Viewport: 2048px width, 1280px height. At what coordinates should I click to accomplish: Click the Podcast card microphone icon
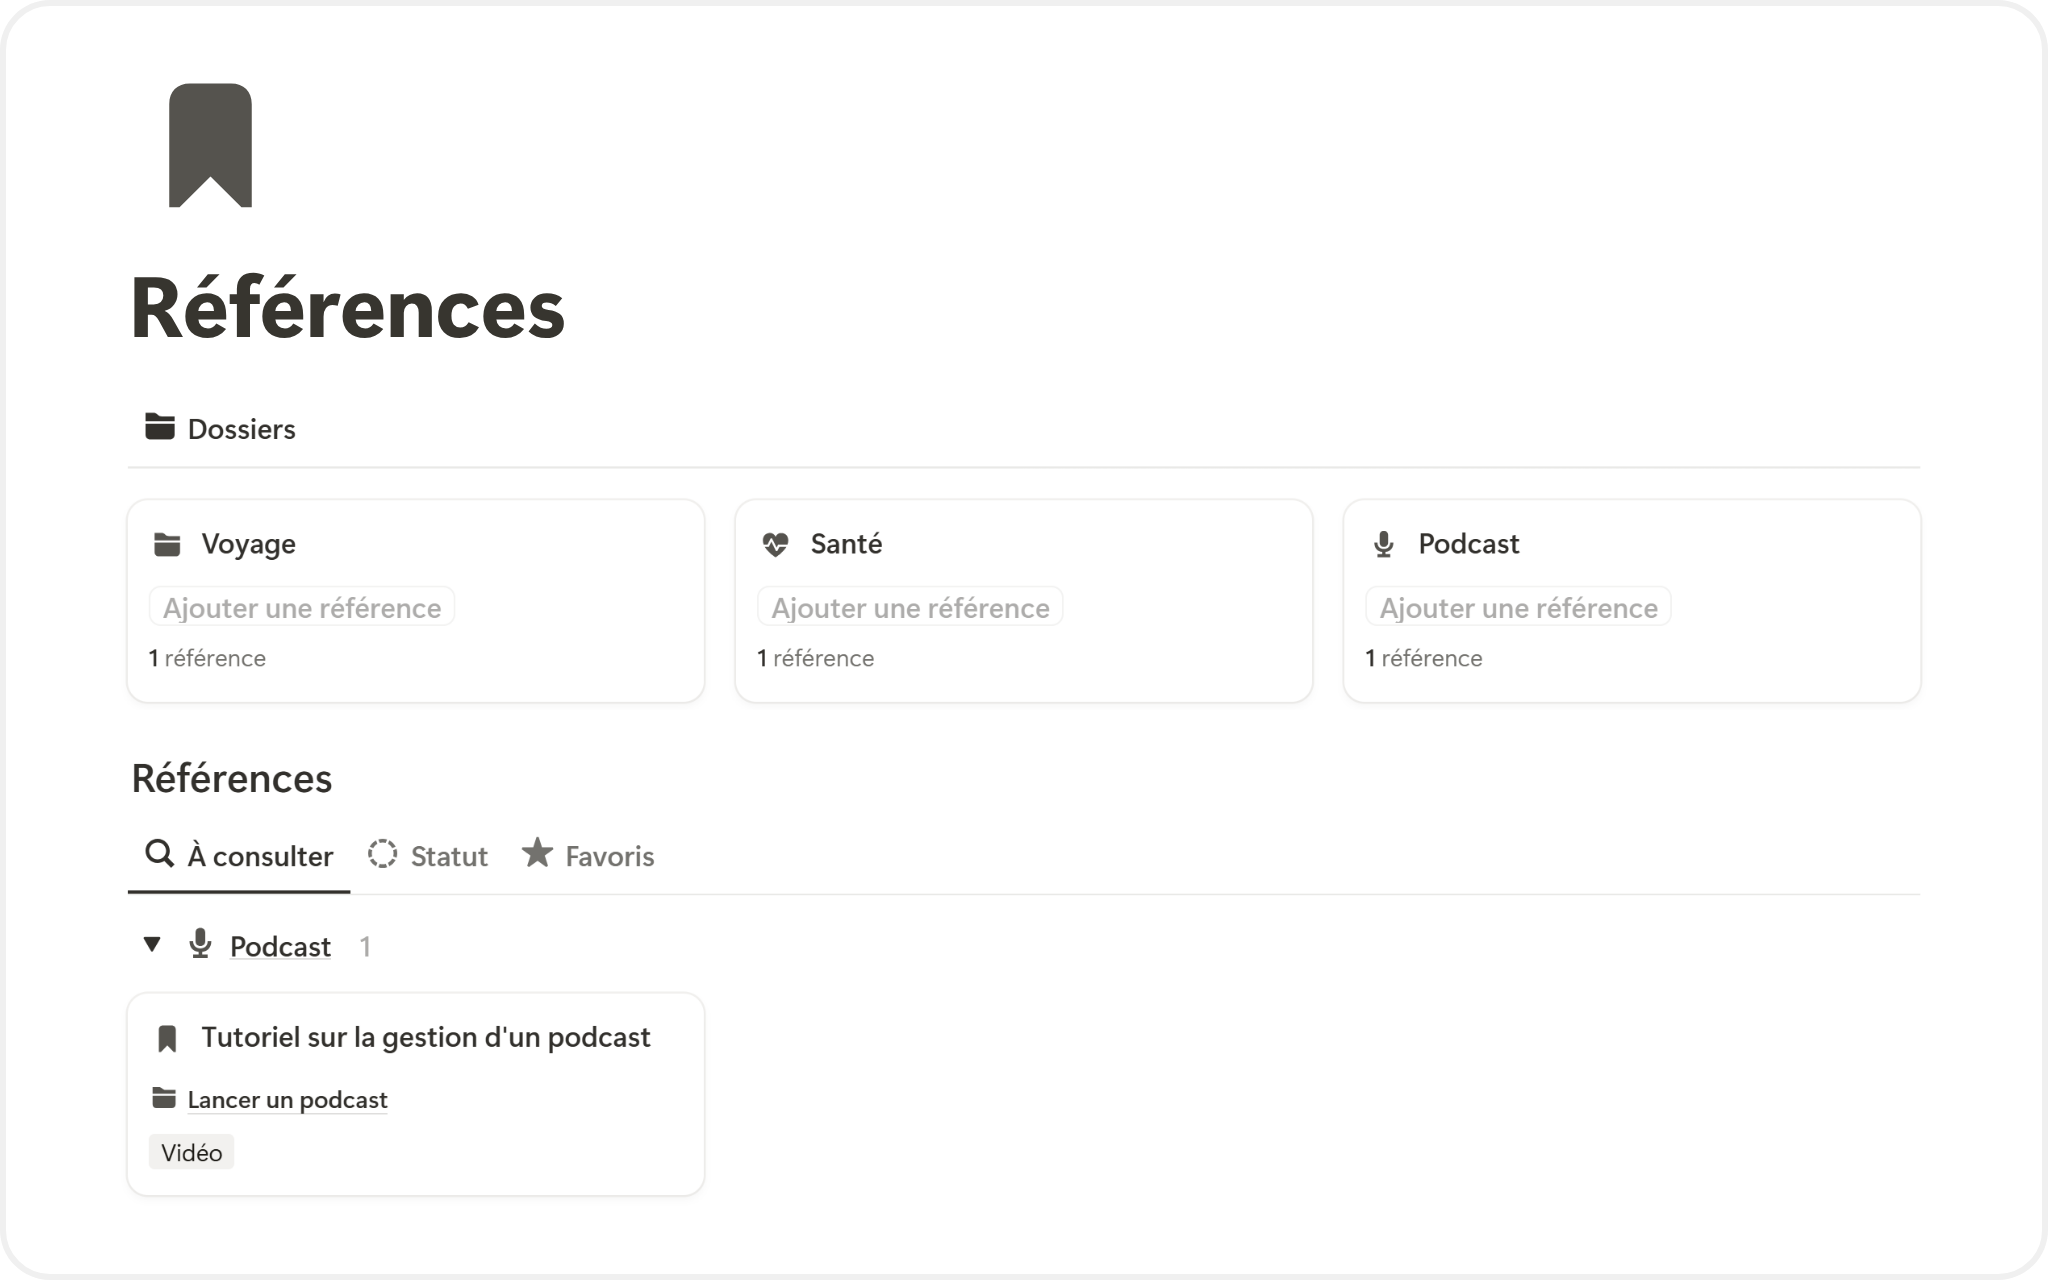point(1383,545)
